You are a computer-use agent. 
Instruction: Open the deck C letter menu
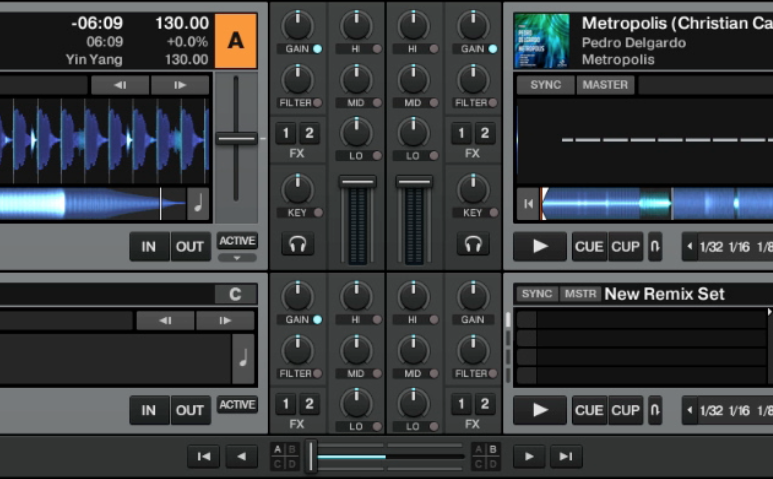pos(236,294)
